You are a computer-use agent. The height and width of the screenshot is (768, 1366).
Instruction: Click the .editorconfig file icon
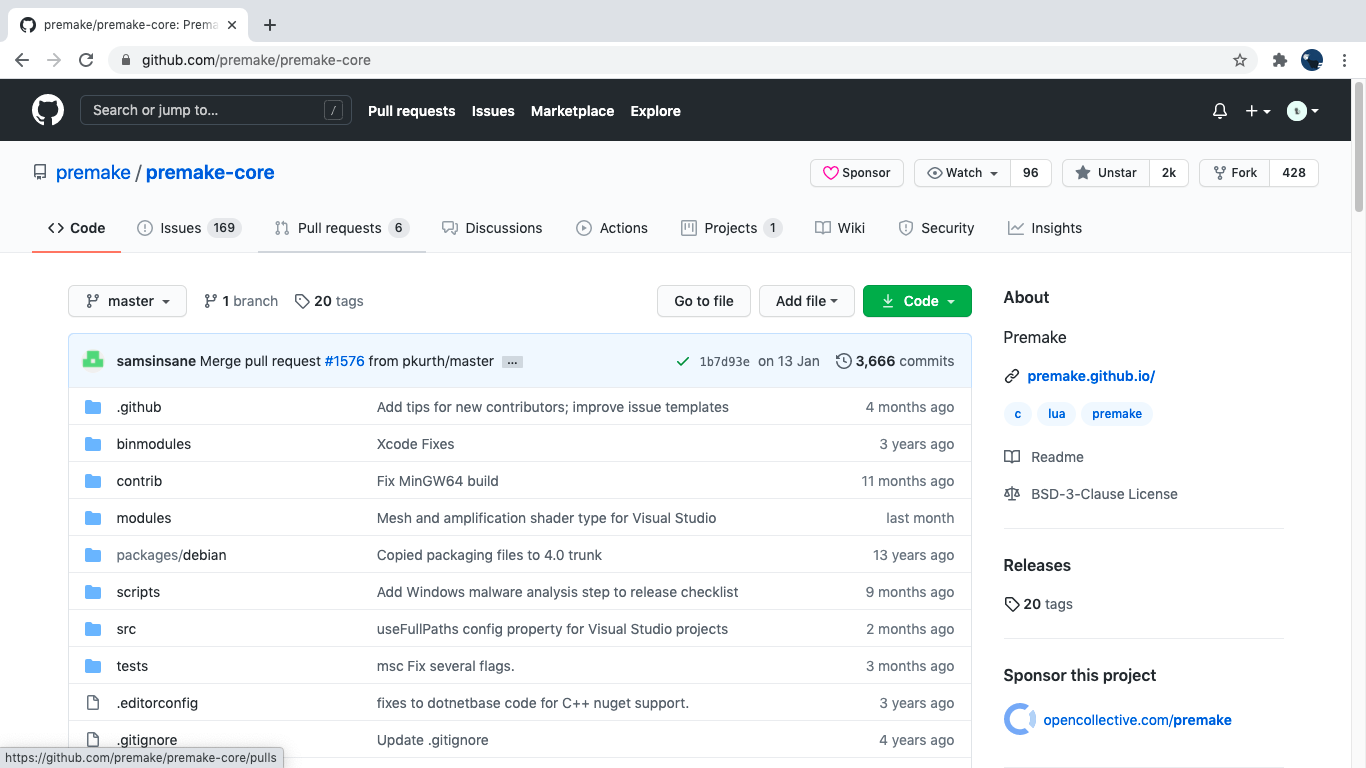93,703
